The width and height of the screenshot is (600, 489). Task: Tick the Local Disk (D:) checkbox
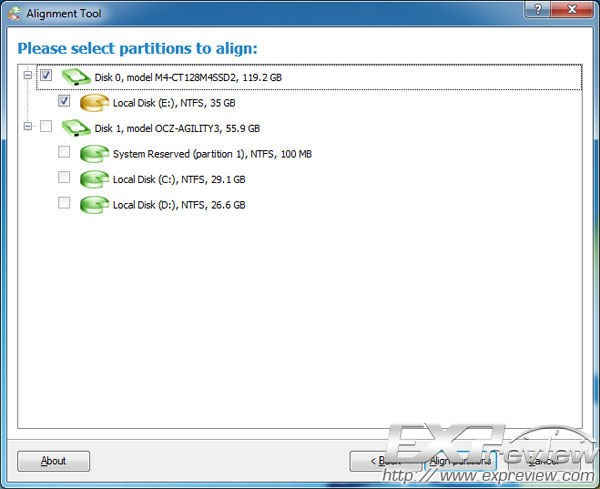pos(64,203)
